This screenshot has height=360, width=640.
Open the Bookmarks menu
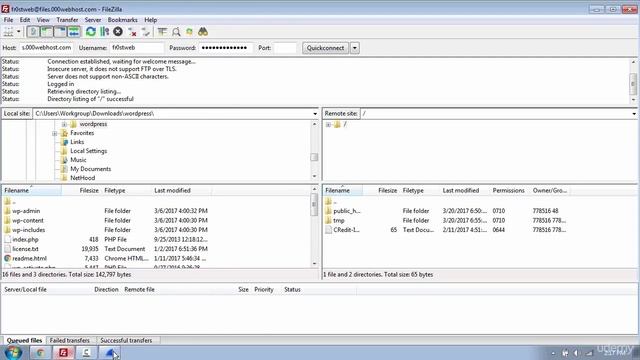point(122,20)
